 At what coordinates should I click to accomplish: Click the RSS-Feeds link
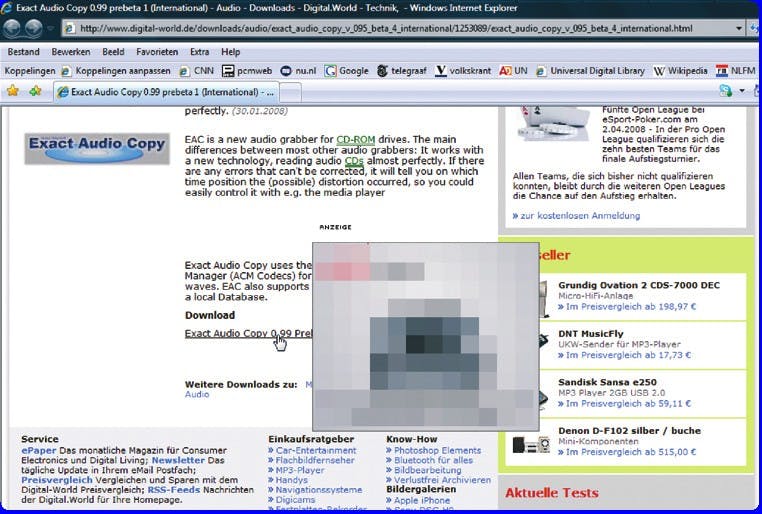(x=174, y=490)
